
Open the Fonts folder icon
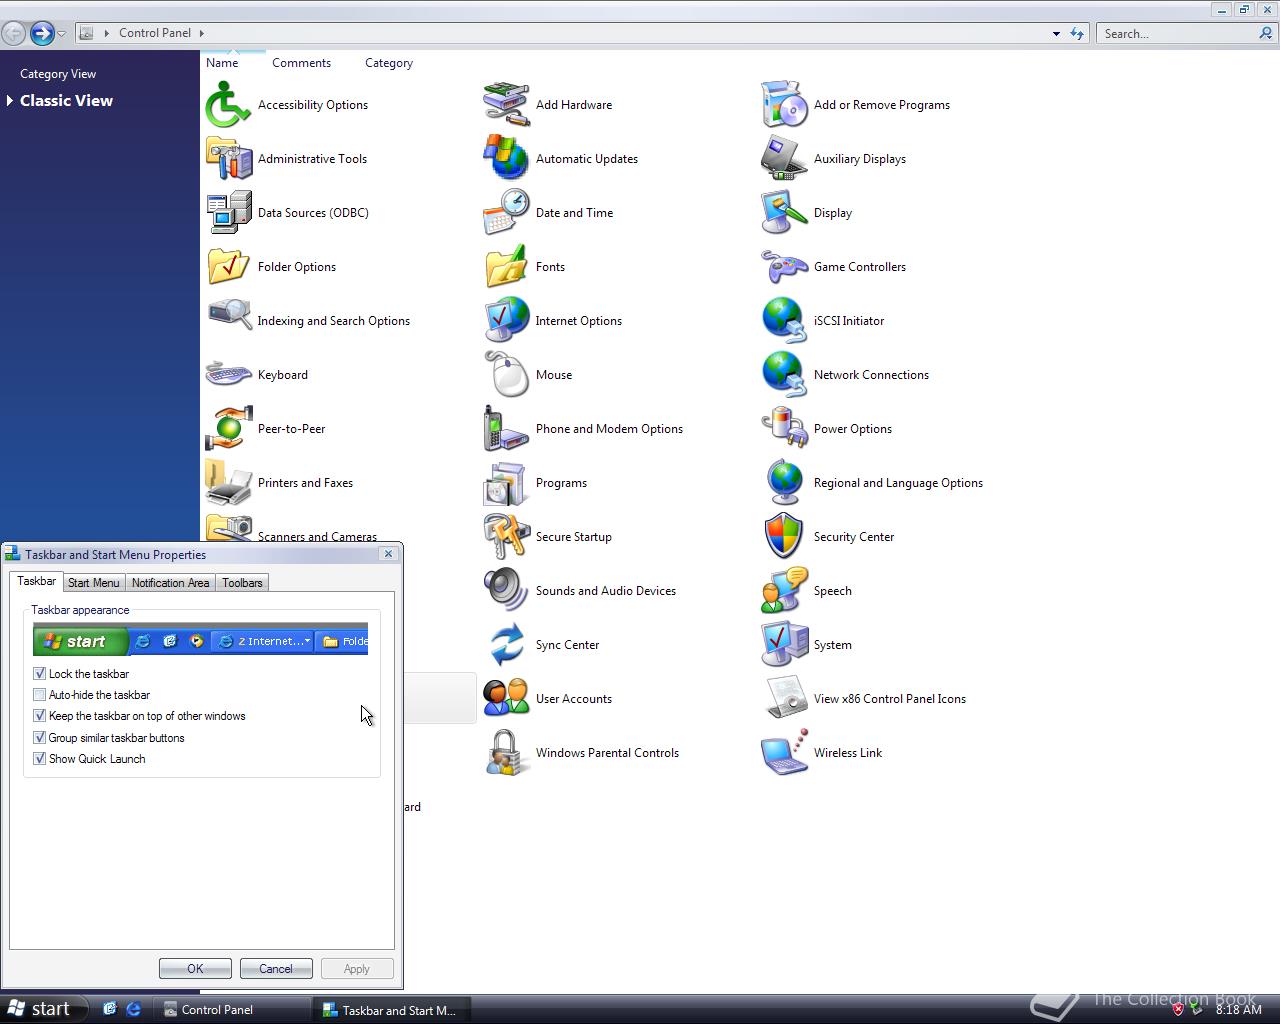[507, 267]
